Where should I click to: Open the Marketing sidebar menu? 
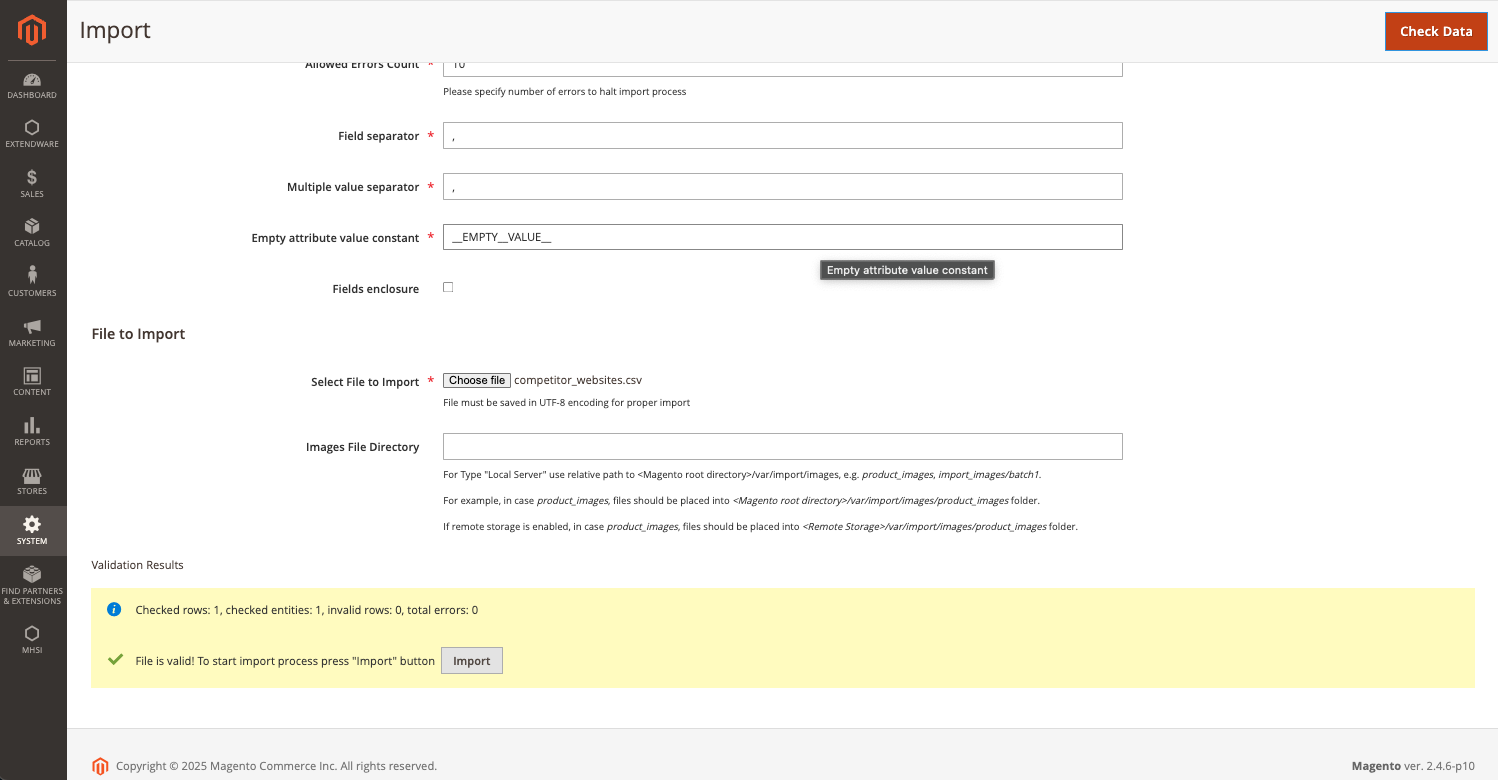[x=32, y=333]
